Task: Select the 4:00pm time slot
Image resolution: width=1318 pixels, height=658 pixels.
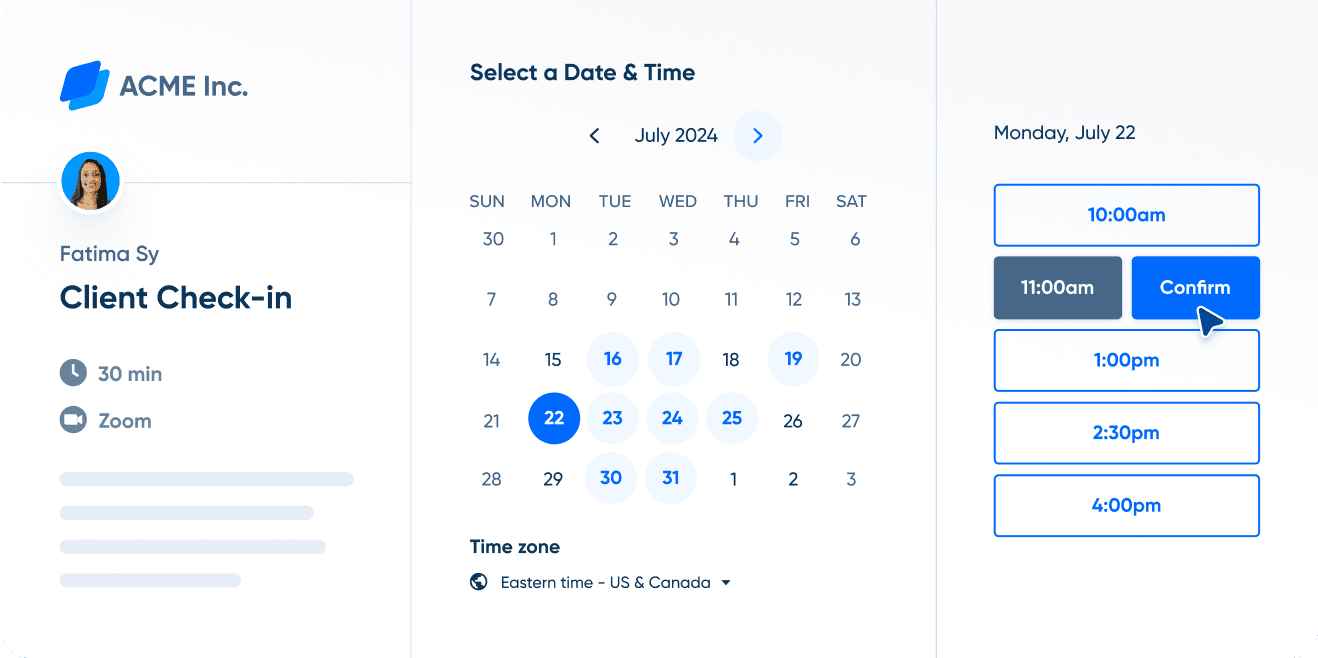Action: point(1126,505)
